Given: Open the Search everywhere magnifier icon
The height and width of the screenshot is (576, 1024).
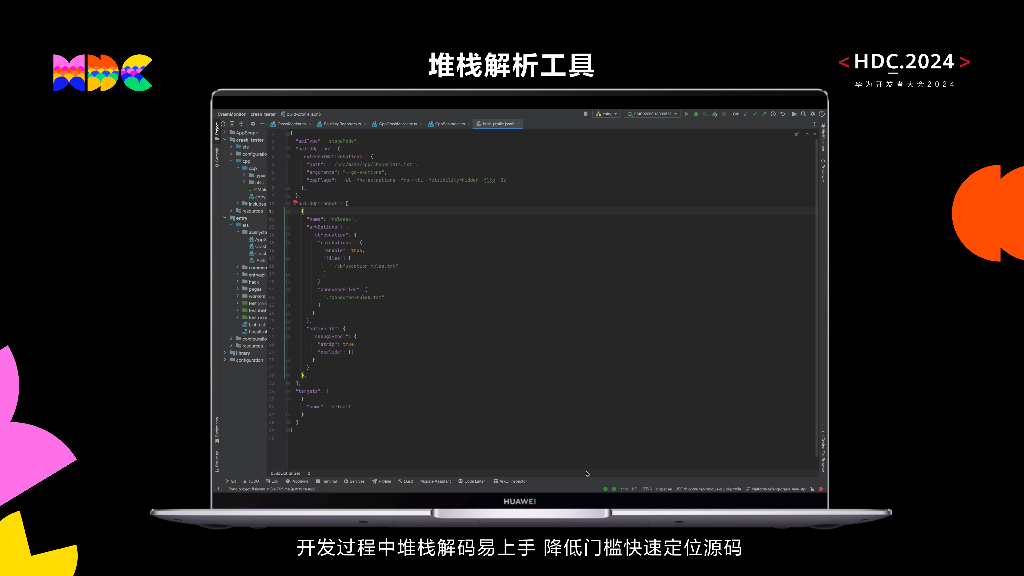Looking at the screenshot, I should pos(804,116).
